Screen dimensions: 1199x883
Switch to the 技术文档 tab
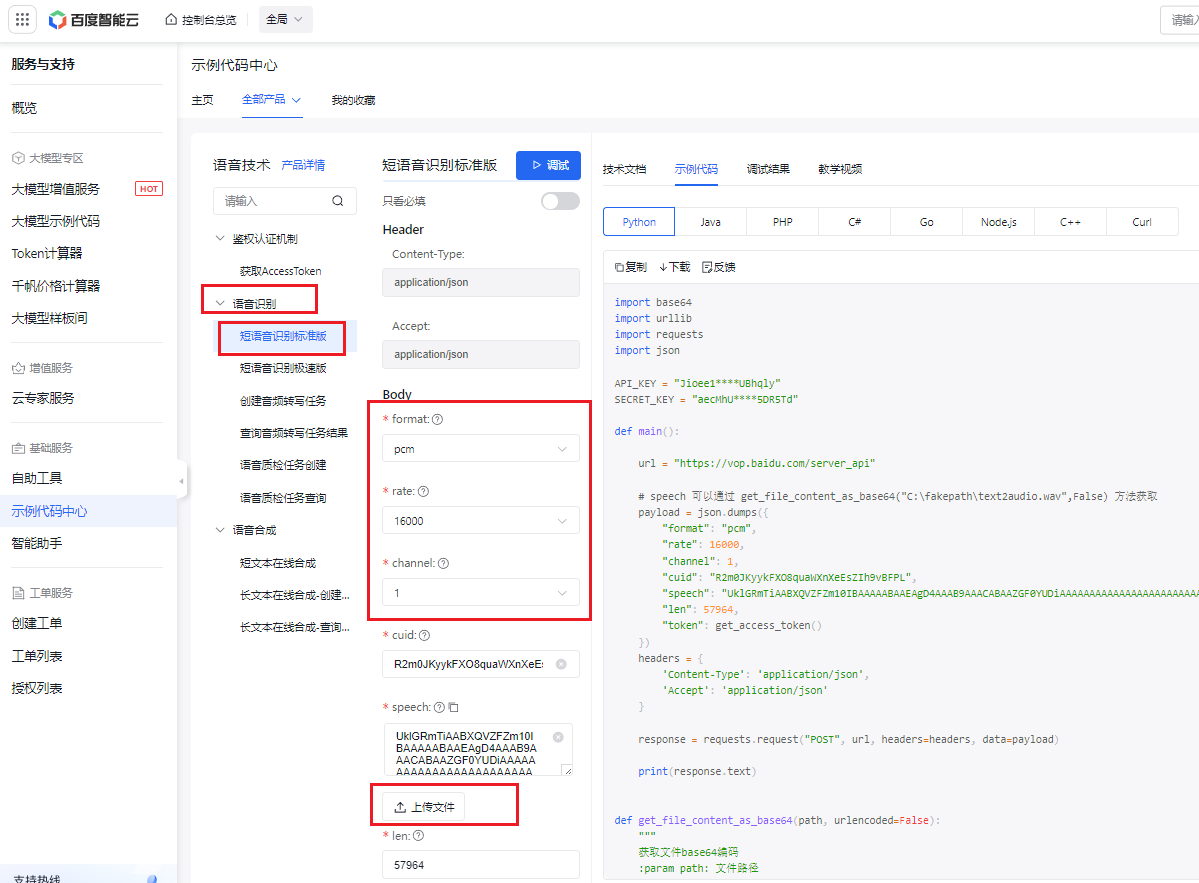click(624, 169)
